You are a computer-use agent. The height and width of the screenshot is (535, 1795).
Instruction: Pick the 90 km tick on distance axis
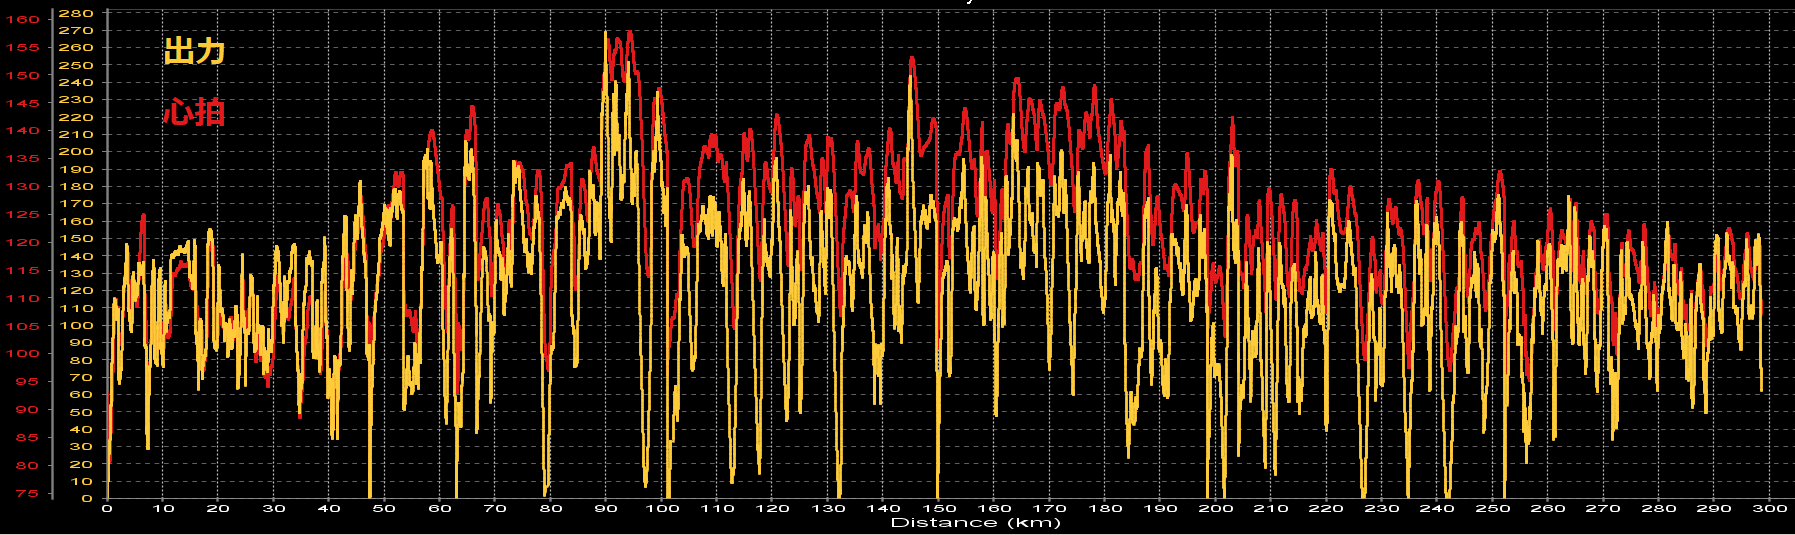click(x=606, y=508)
